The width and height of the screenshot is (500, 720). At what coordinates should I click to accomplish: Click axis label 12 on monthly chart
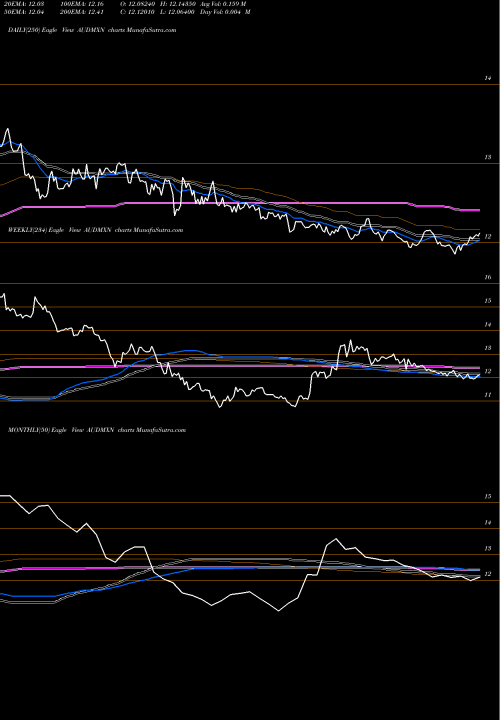pos(488,574)
